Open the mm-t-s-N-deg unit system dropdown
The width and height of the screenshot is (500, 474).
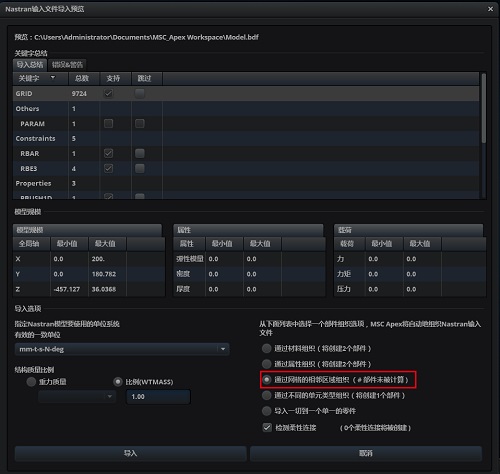click(122, 349)
